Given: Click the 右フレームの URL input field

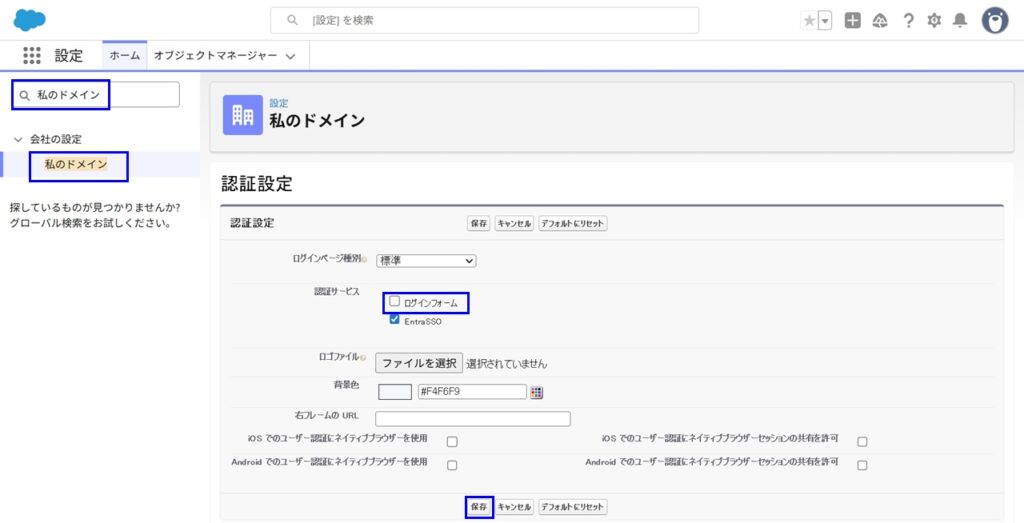Looking at the screenshot, I should pyautogui.click(x=472, y=419).
